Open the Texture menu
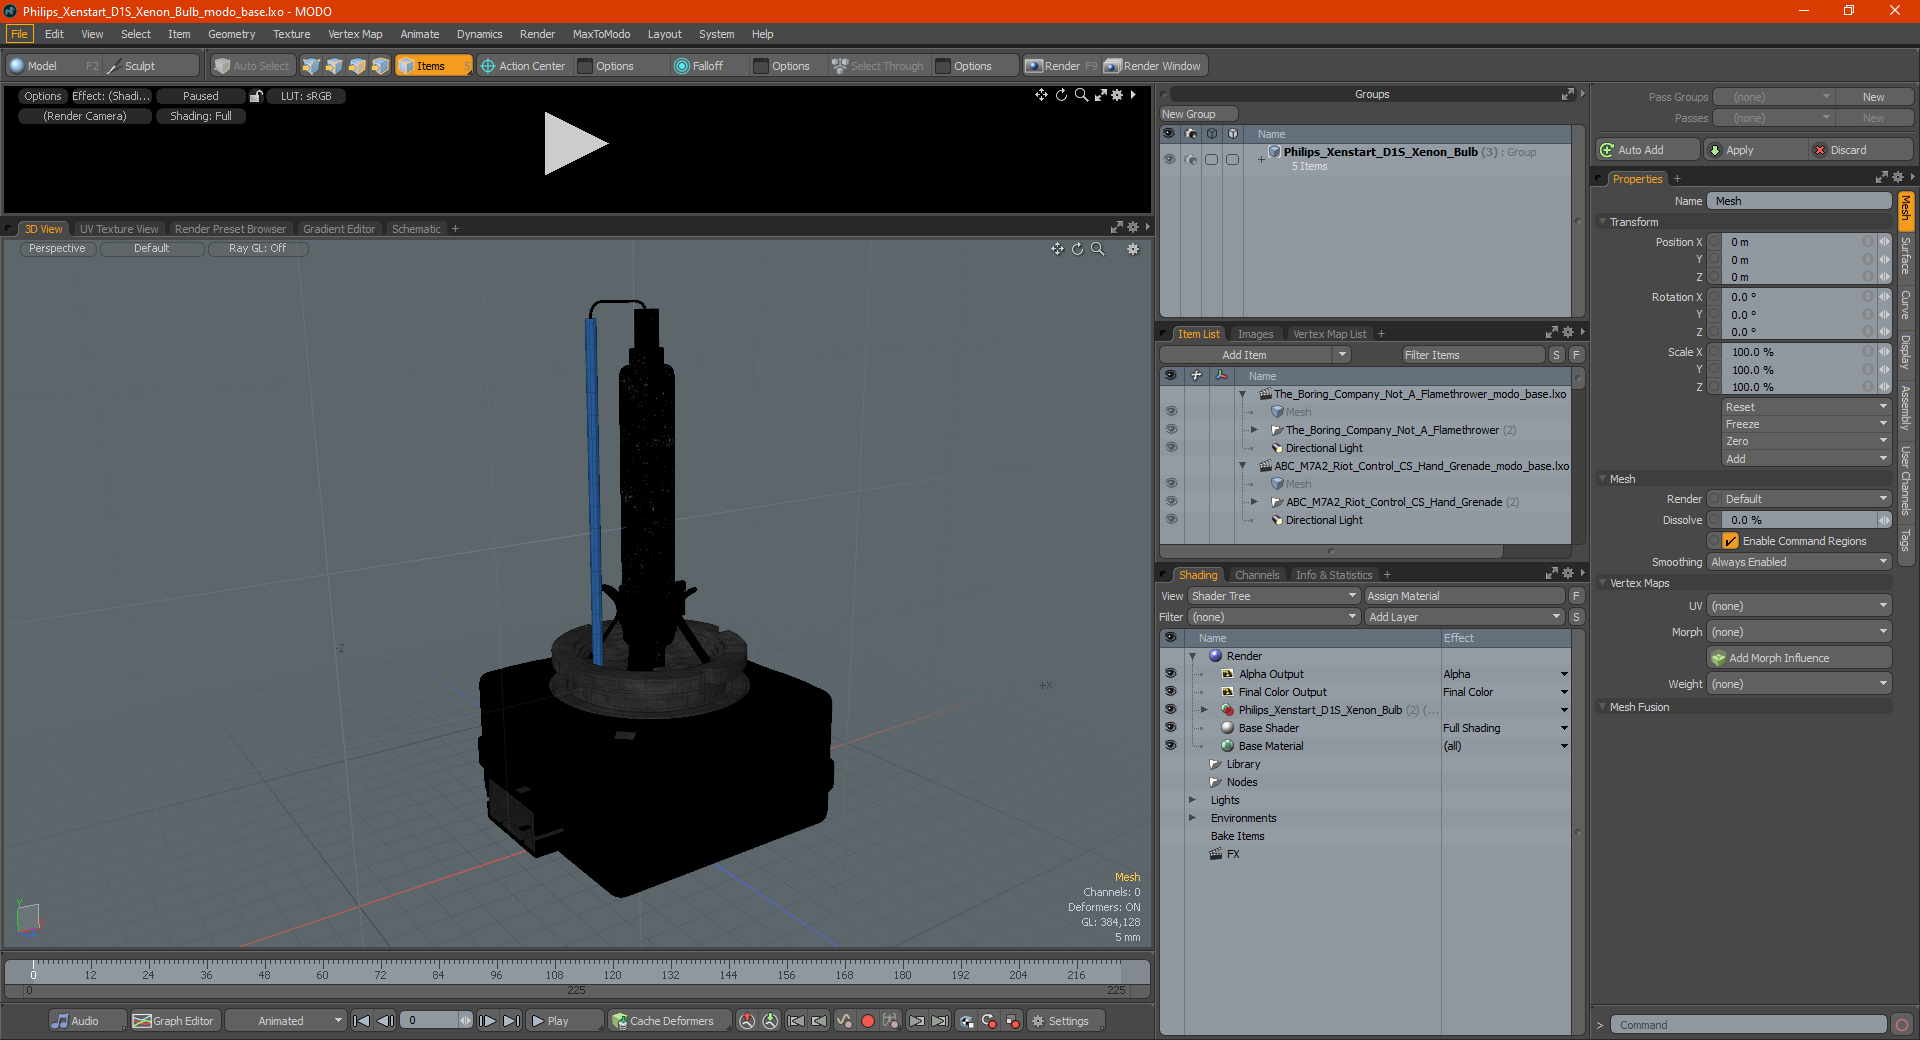The image size is (1920, 1040). pos(291,34)
